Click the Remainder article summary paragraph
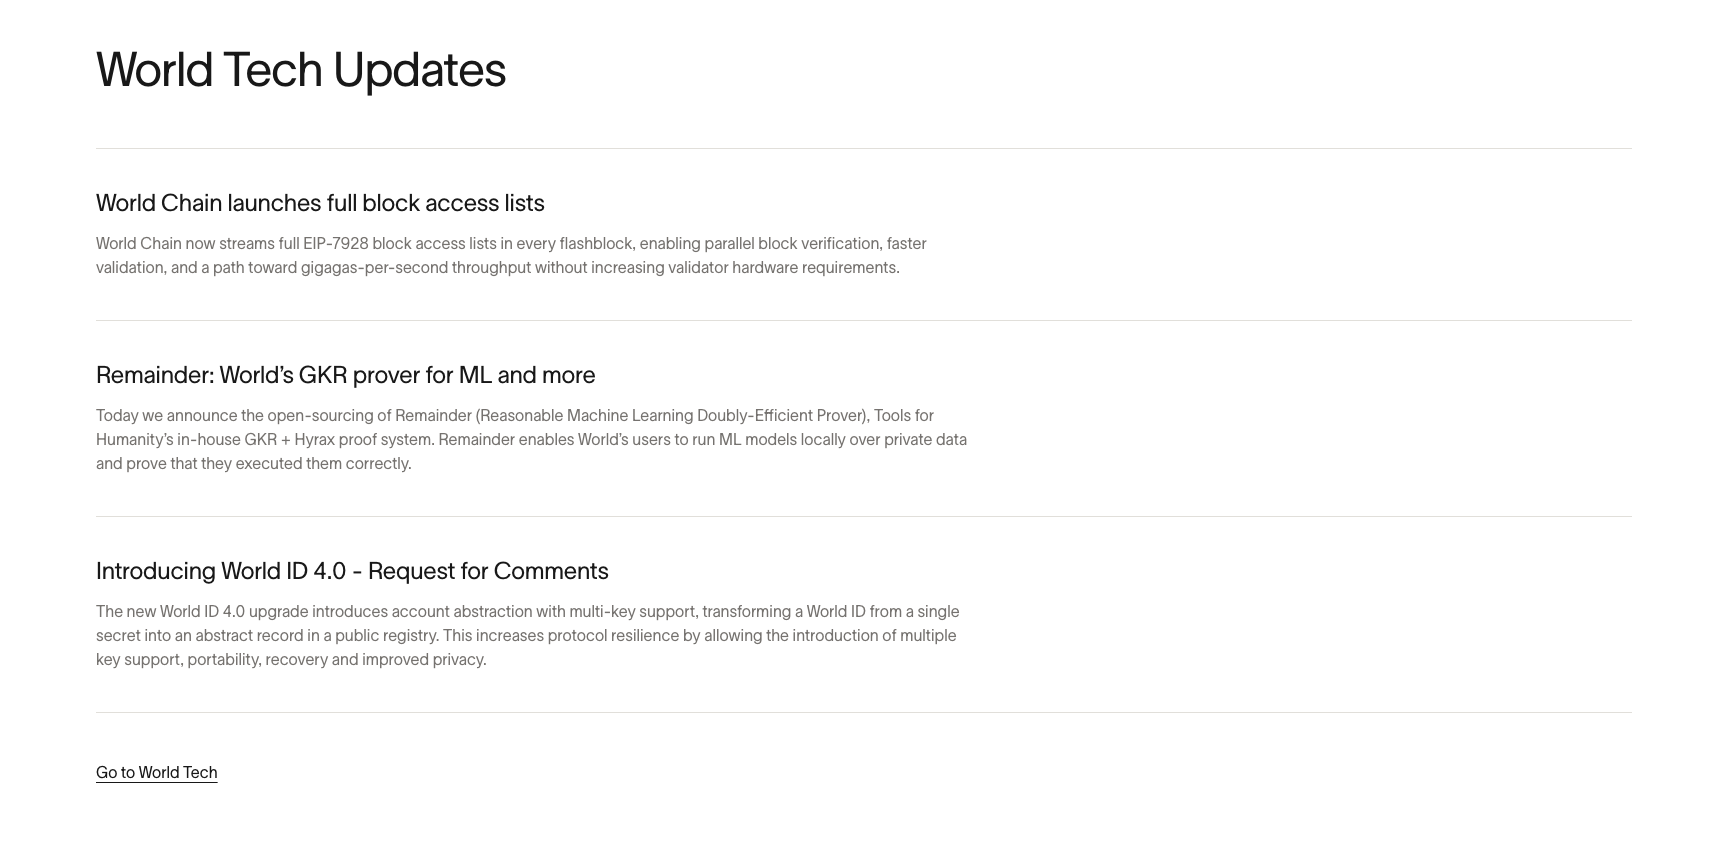This screenshot has height=850, width=1728. point(531,440)
